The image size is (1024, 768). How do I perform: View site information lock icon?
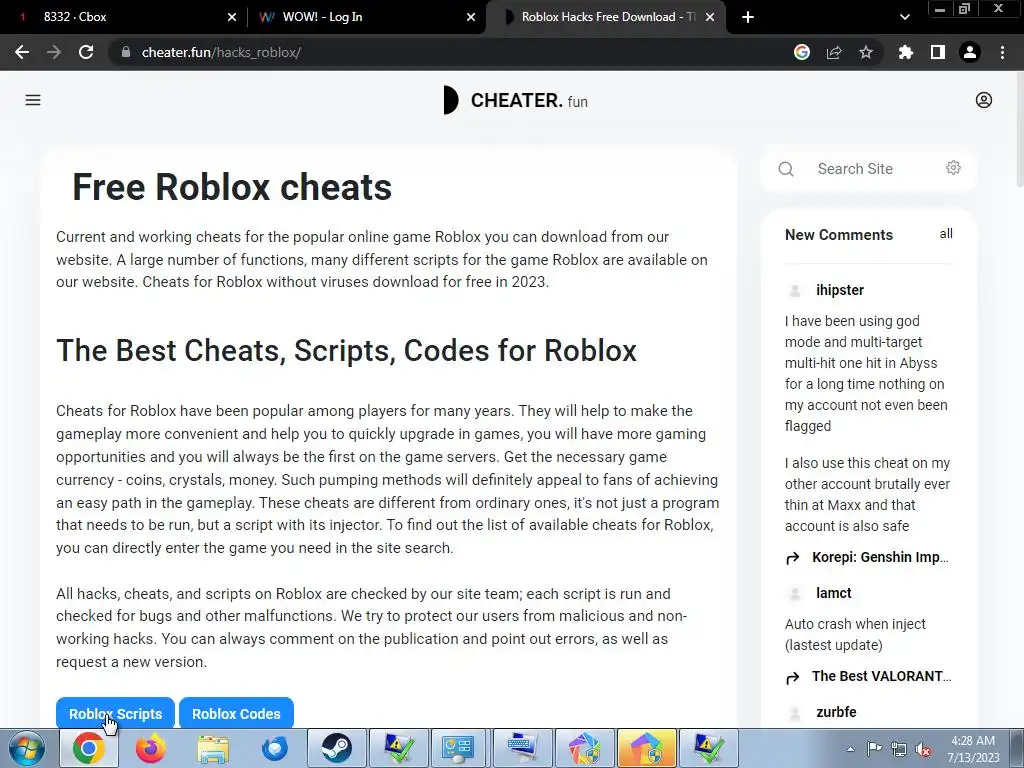pyautogui.click(x=125, y=52)
